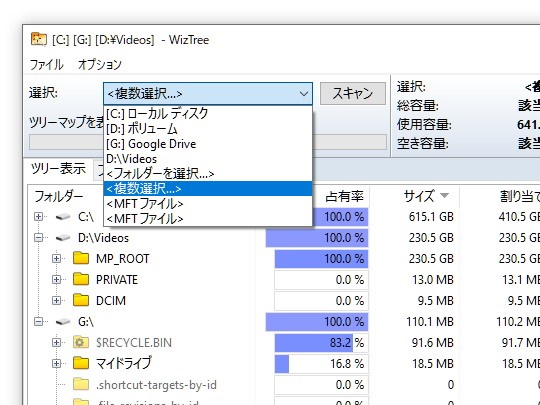Expand the マイドライブ folder node
This screenshot has width=540, height=405.
pyautogui.click(x=56, y=364)
